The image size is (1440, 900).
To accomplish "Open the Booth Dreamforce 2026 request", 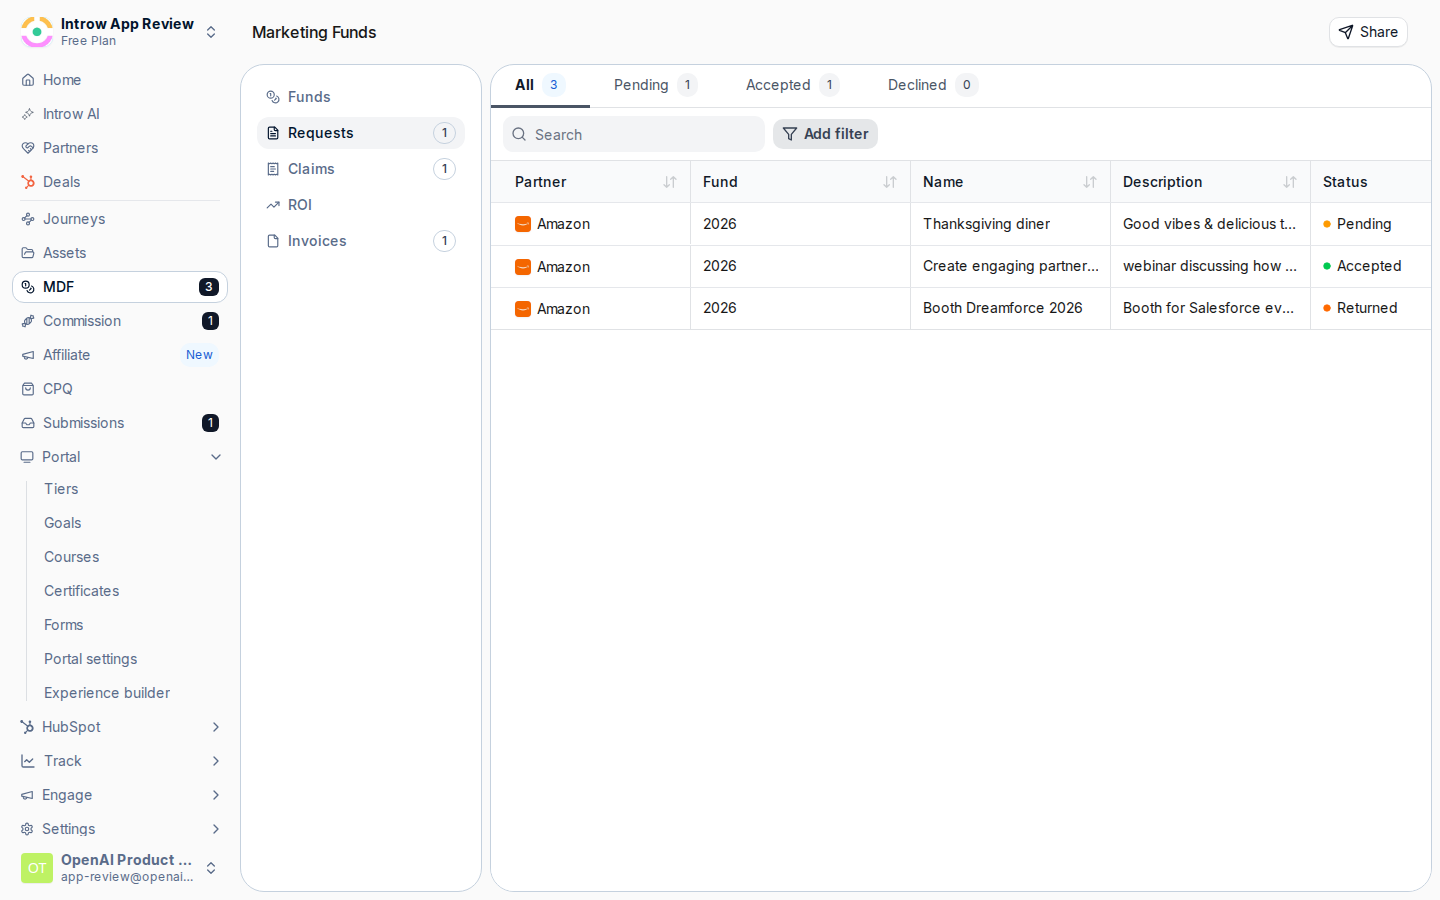I will tap(1003, 308).
